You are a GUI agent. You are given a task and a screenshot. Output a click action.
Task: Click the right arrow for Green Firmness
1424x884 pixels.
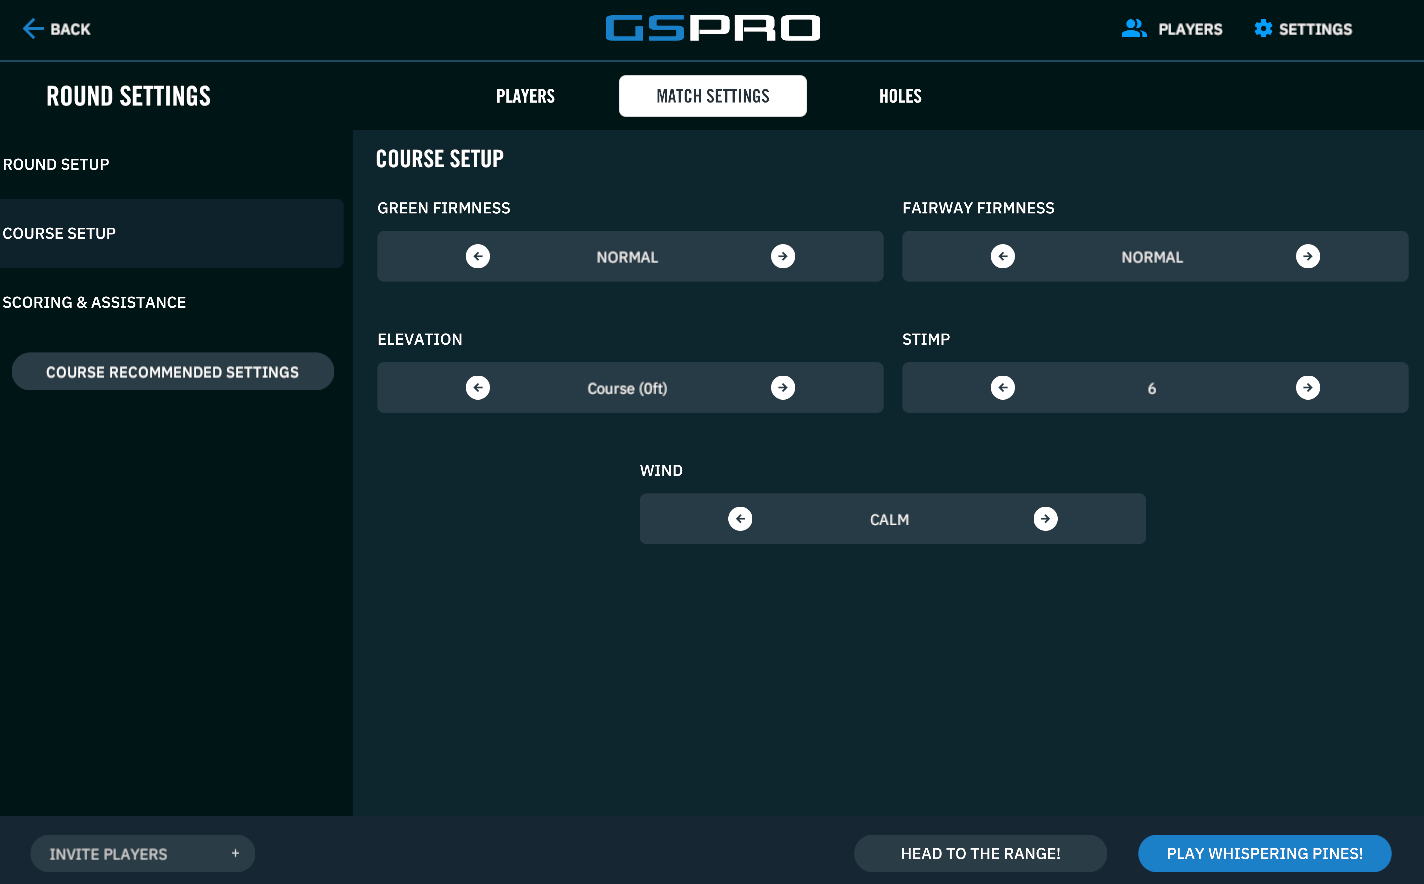click(783, 257)
